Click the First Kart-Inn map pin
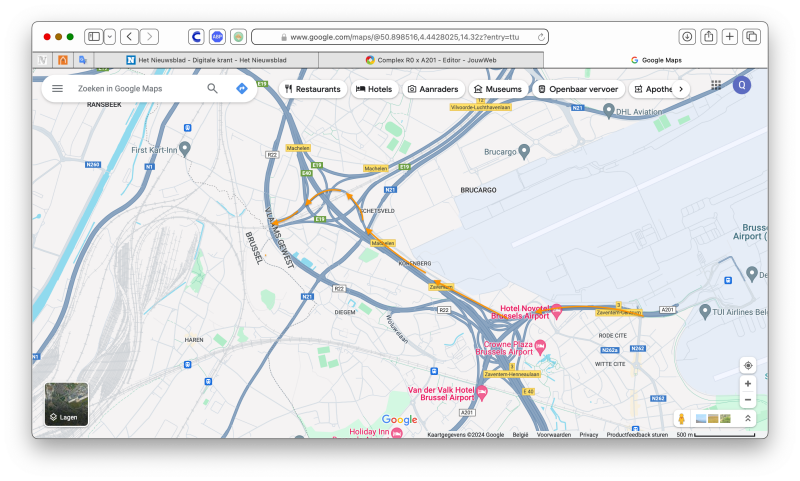This screenshot has height=481, width=800. (x=185, y=149)
